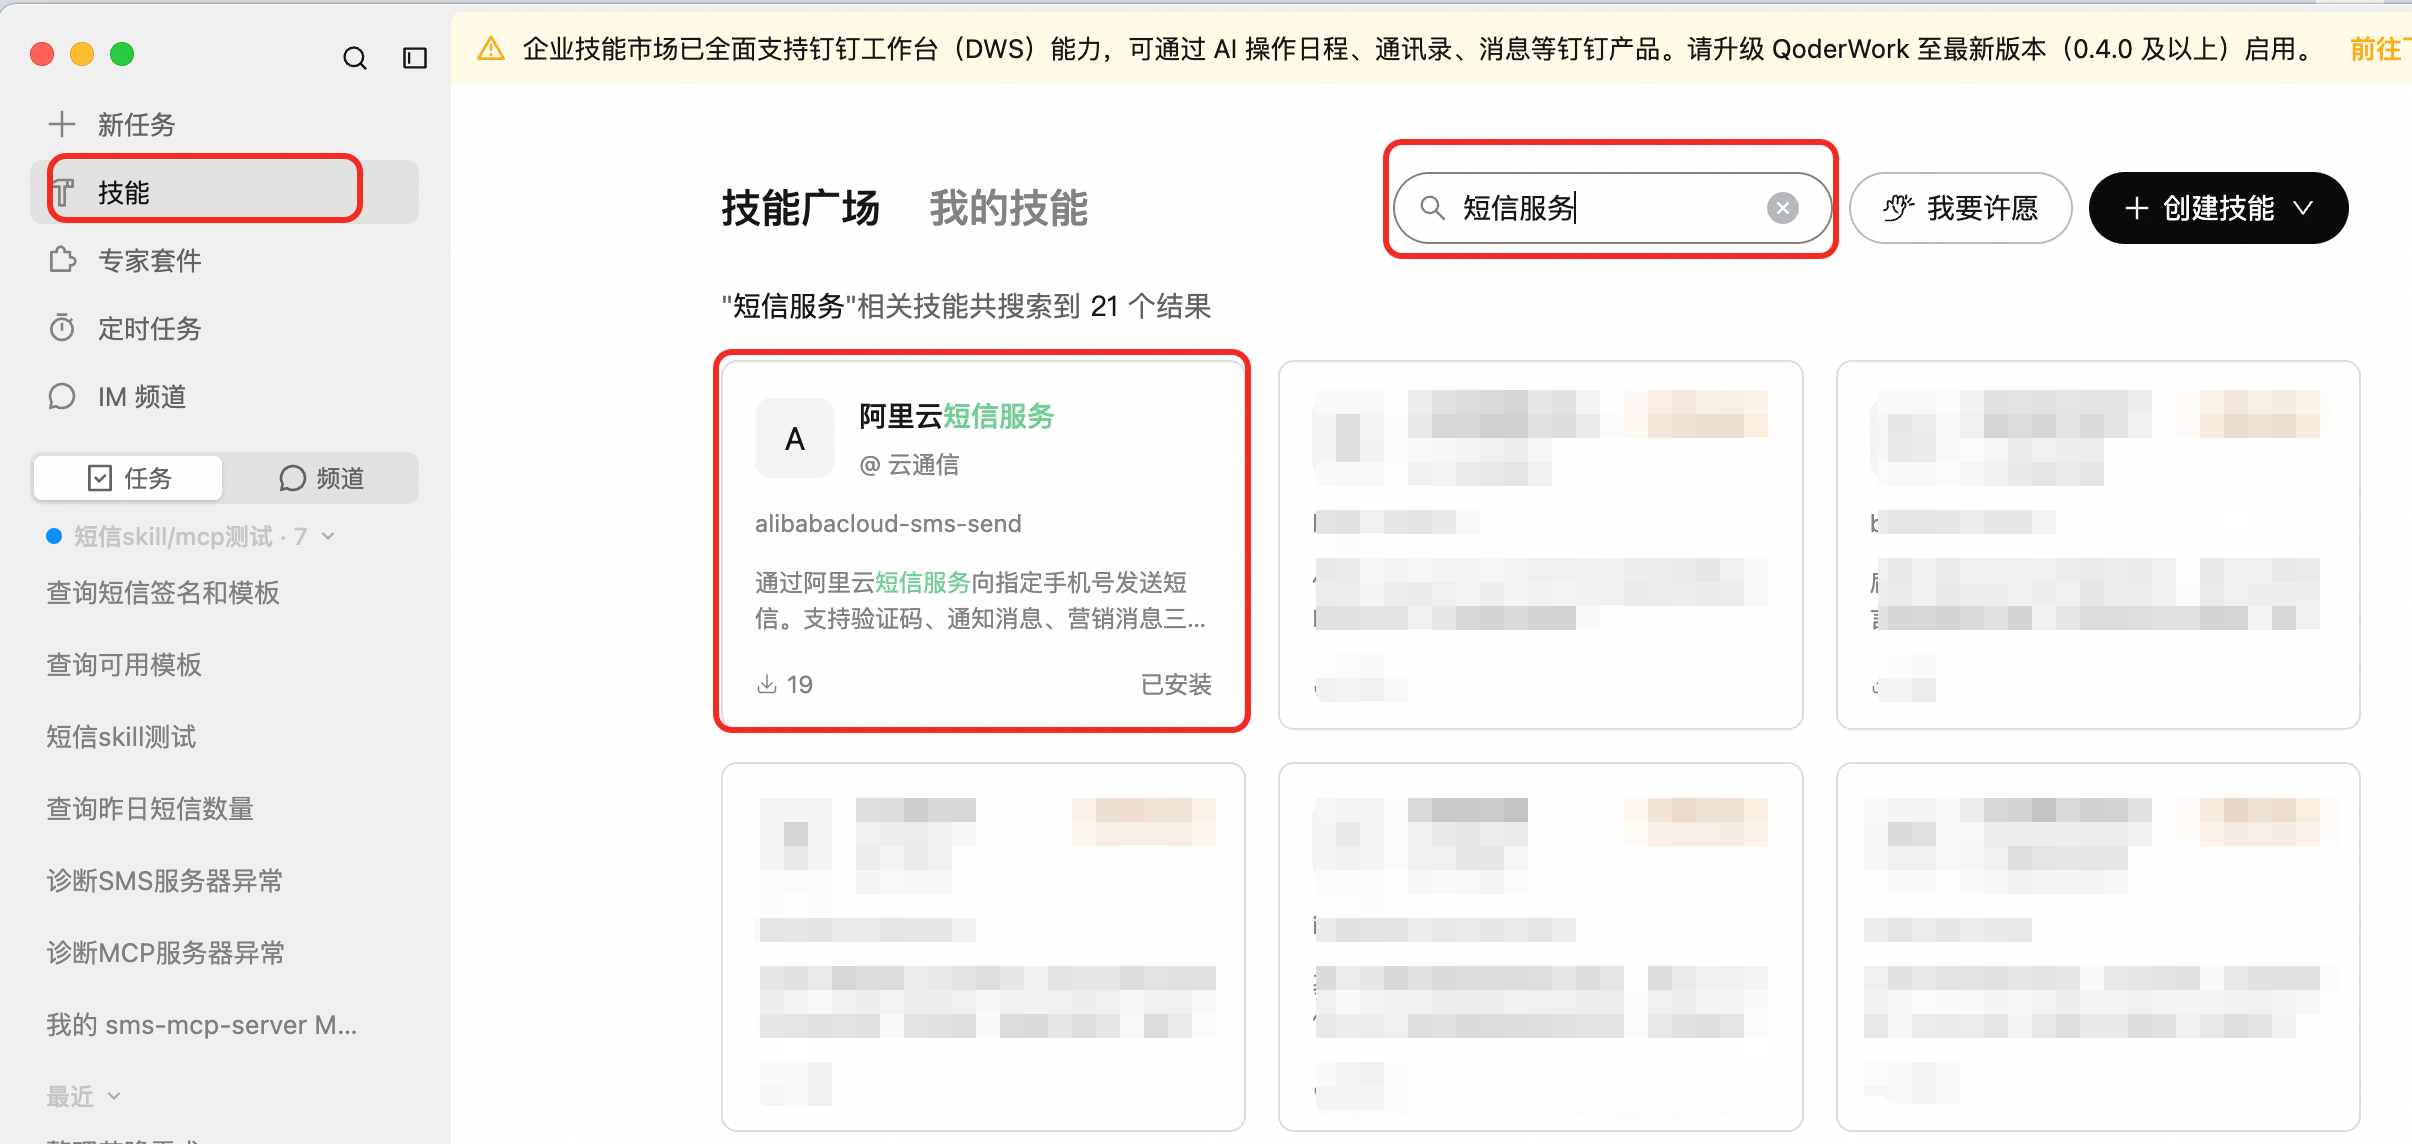Switch to the 我的技能 tab

pos(1008,208)
